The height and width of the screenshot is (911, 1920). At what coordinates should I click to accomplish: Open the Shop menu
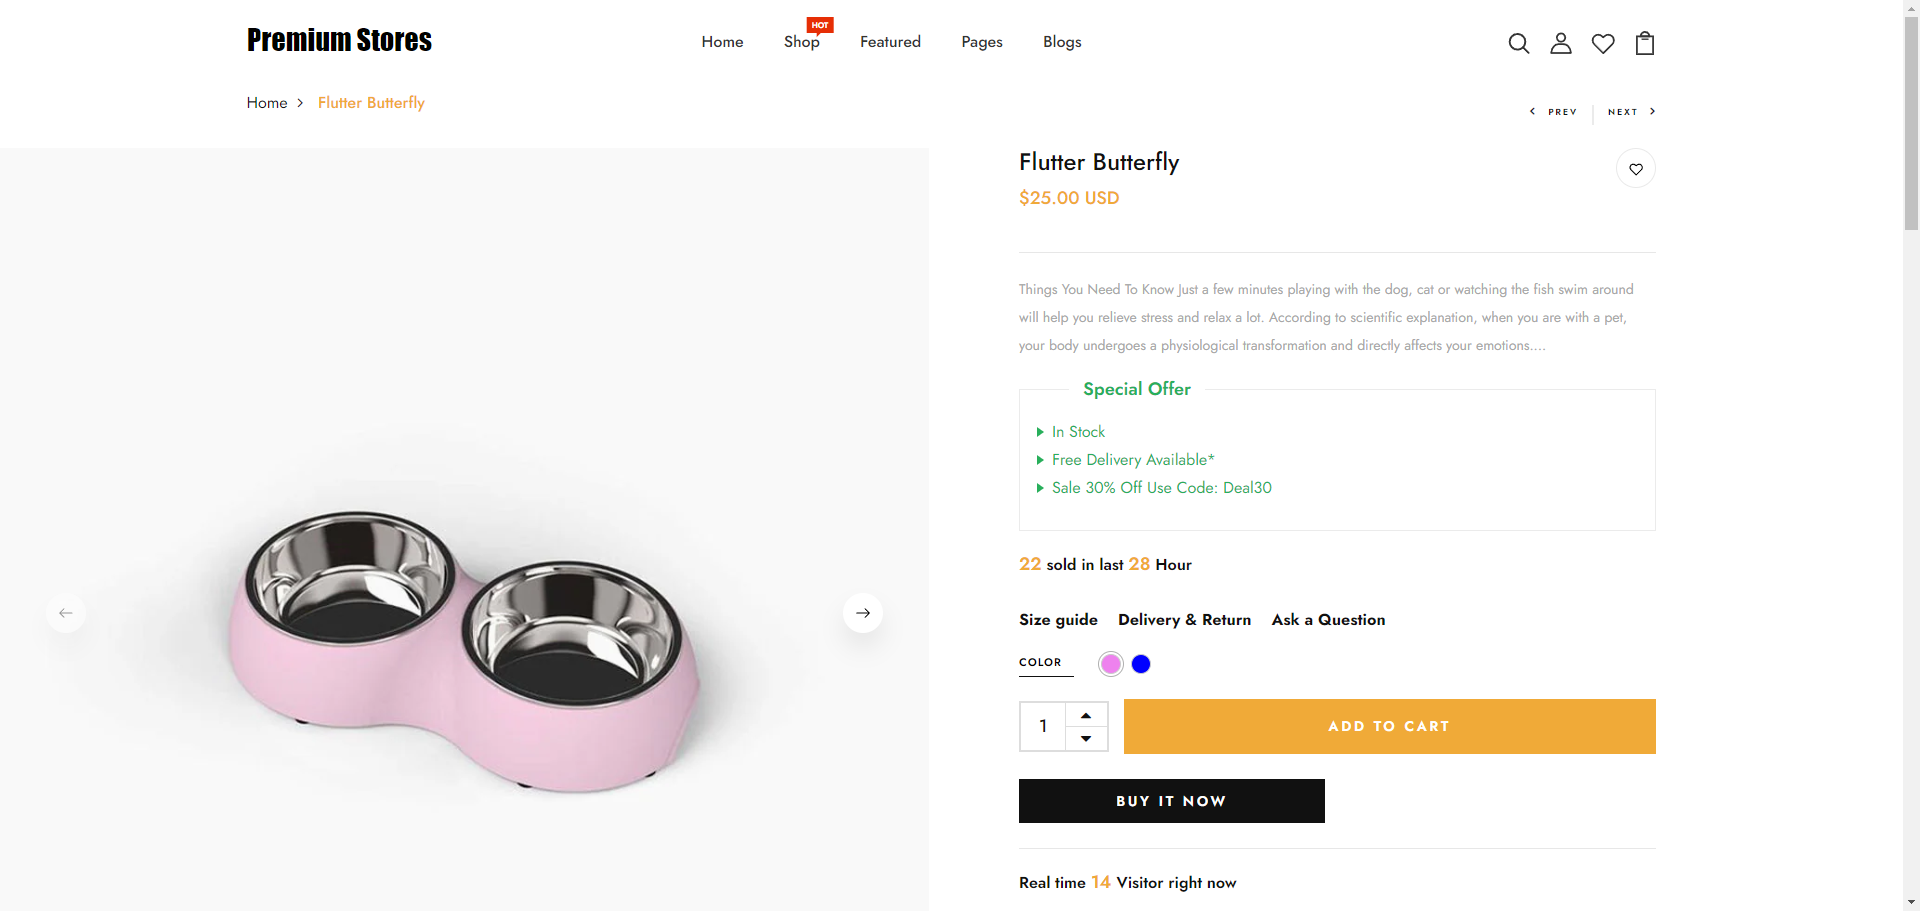[801, 42]
